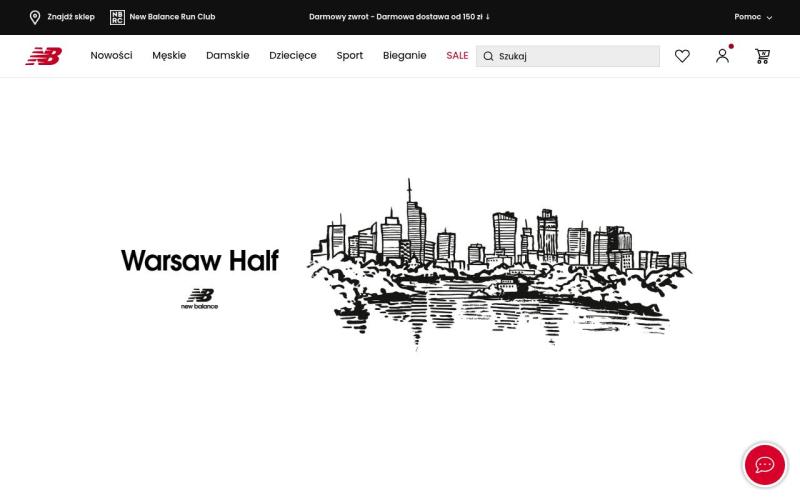The image size is (800, 500).
Task: Click the location pin icon
Action: (35, 17)
